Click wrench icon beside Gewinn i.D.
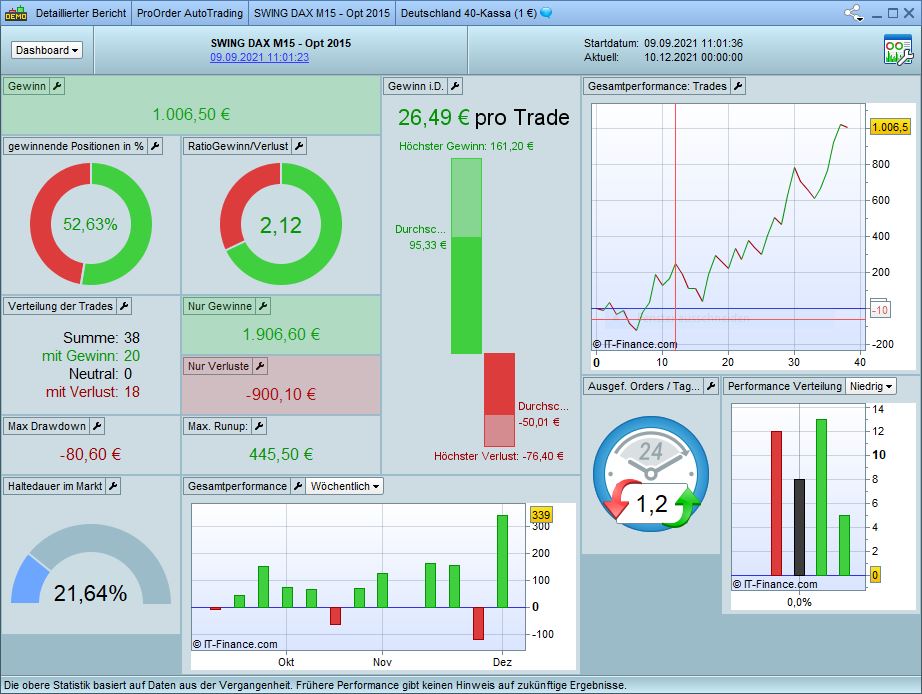 coord(455,86)
